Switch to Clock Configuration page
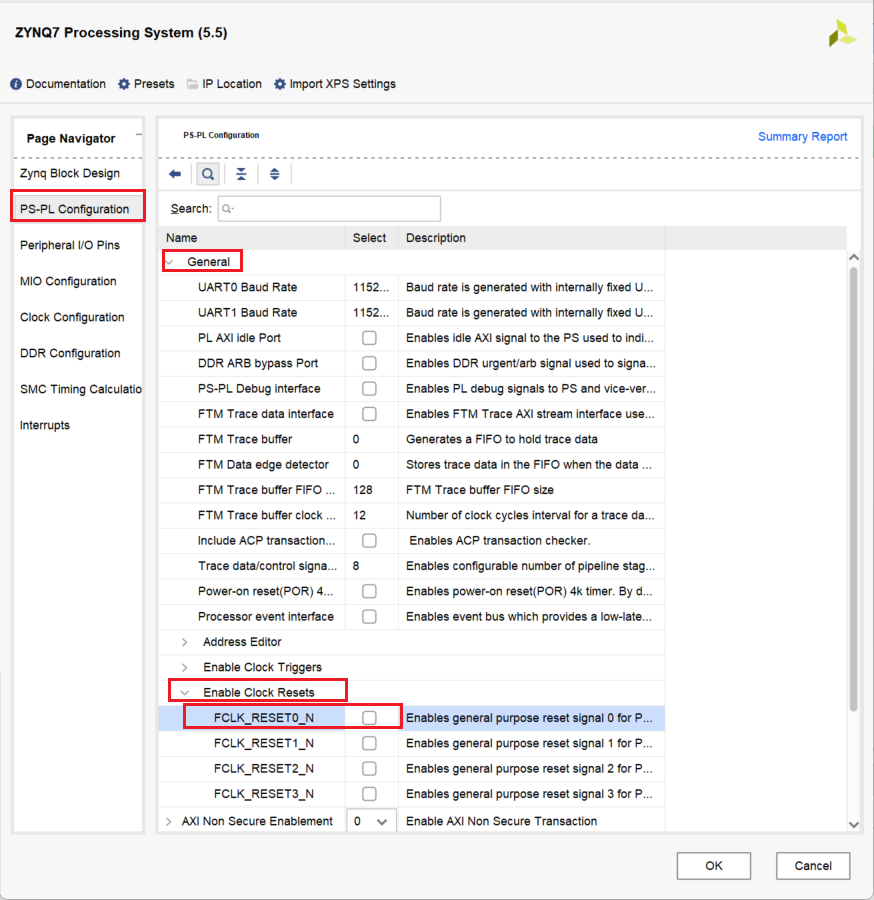Image resolution: width=874 pixels, height=900 pixels. [x=72, y=317]
